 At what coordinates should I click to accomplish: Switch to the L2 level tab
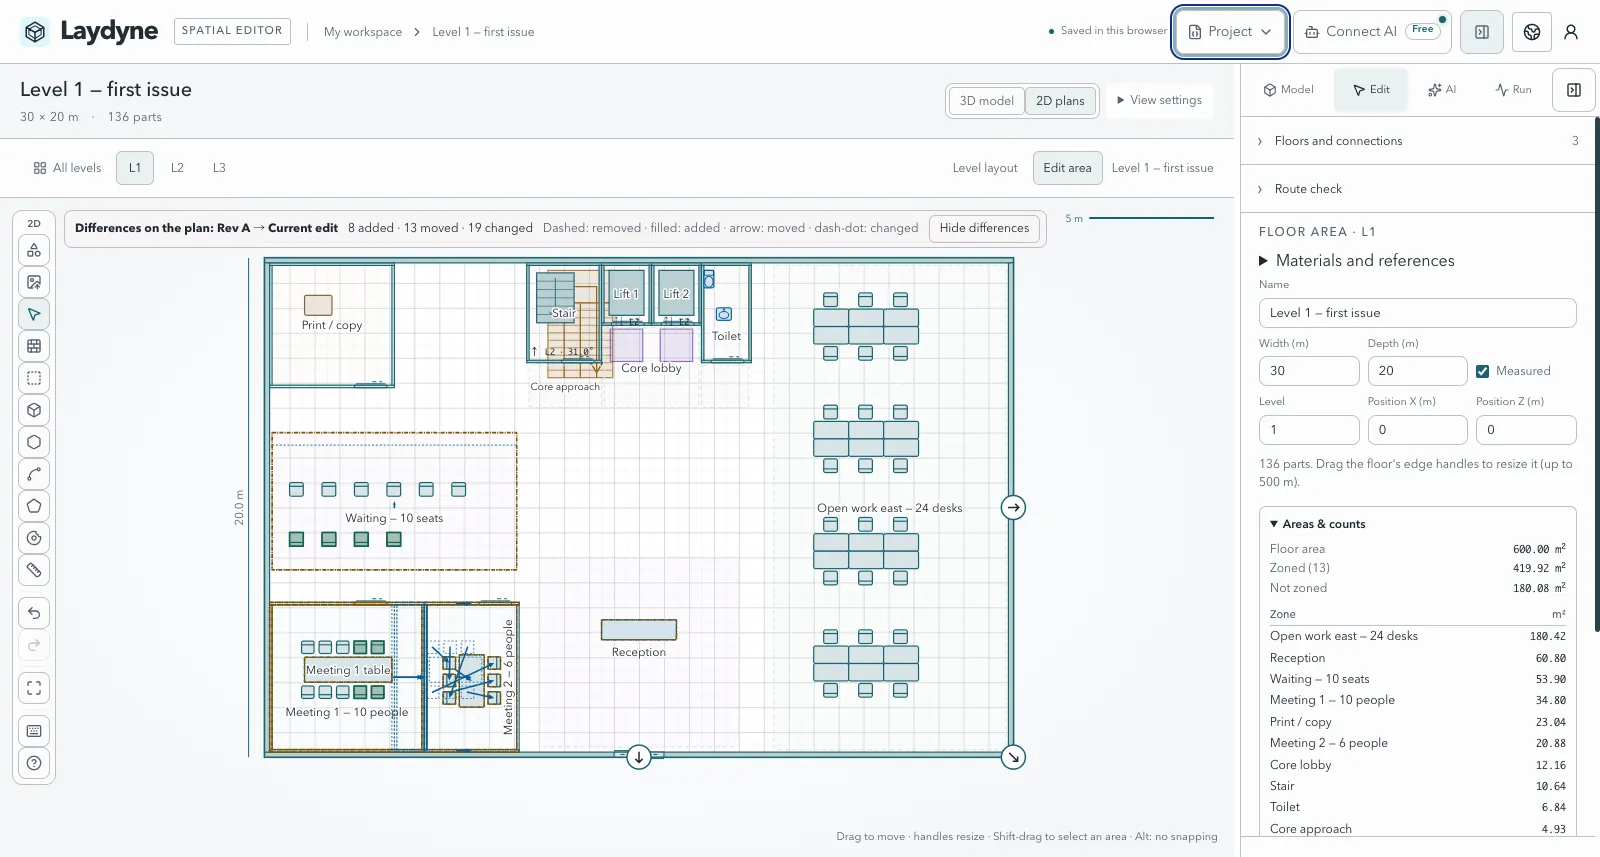(x=177, y=168)
